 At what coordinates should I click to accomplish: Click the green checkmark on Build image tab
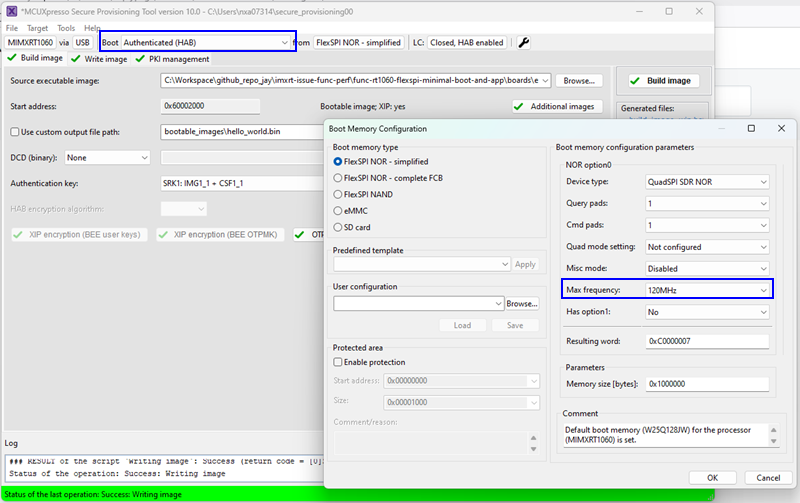pos(11,59)
